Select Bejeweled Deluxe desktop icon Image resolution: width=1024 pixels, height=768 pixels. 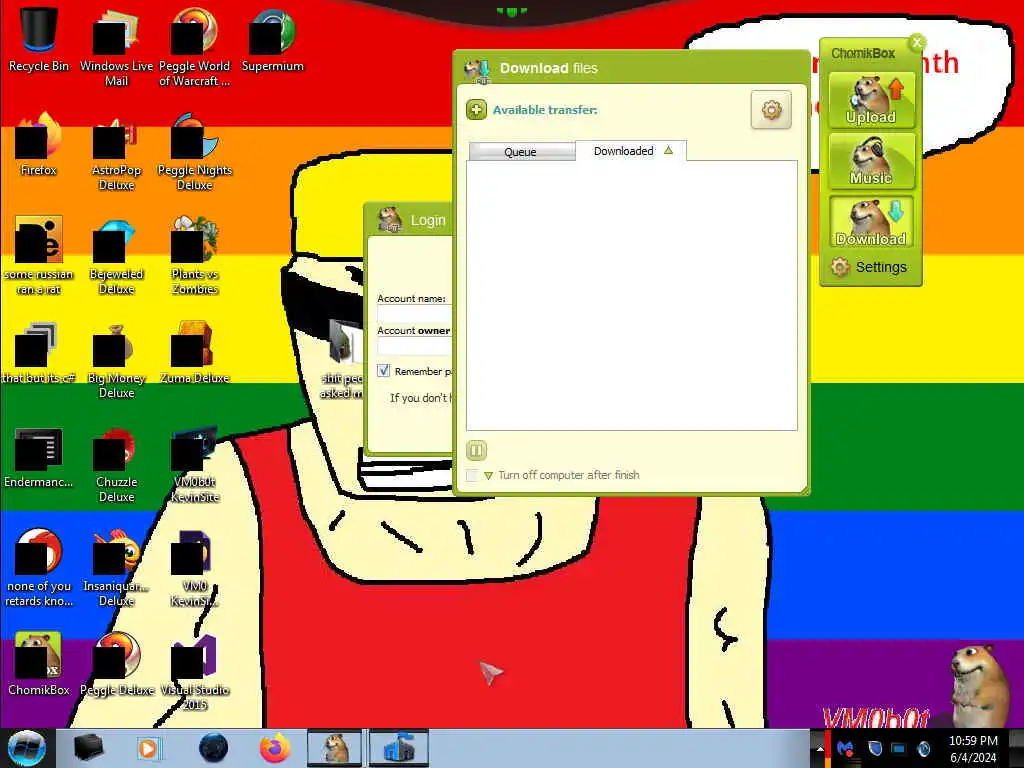116,256
